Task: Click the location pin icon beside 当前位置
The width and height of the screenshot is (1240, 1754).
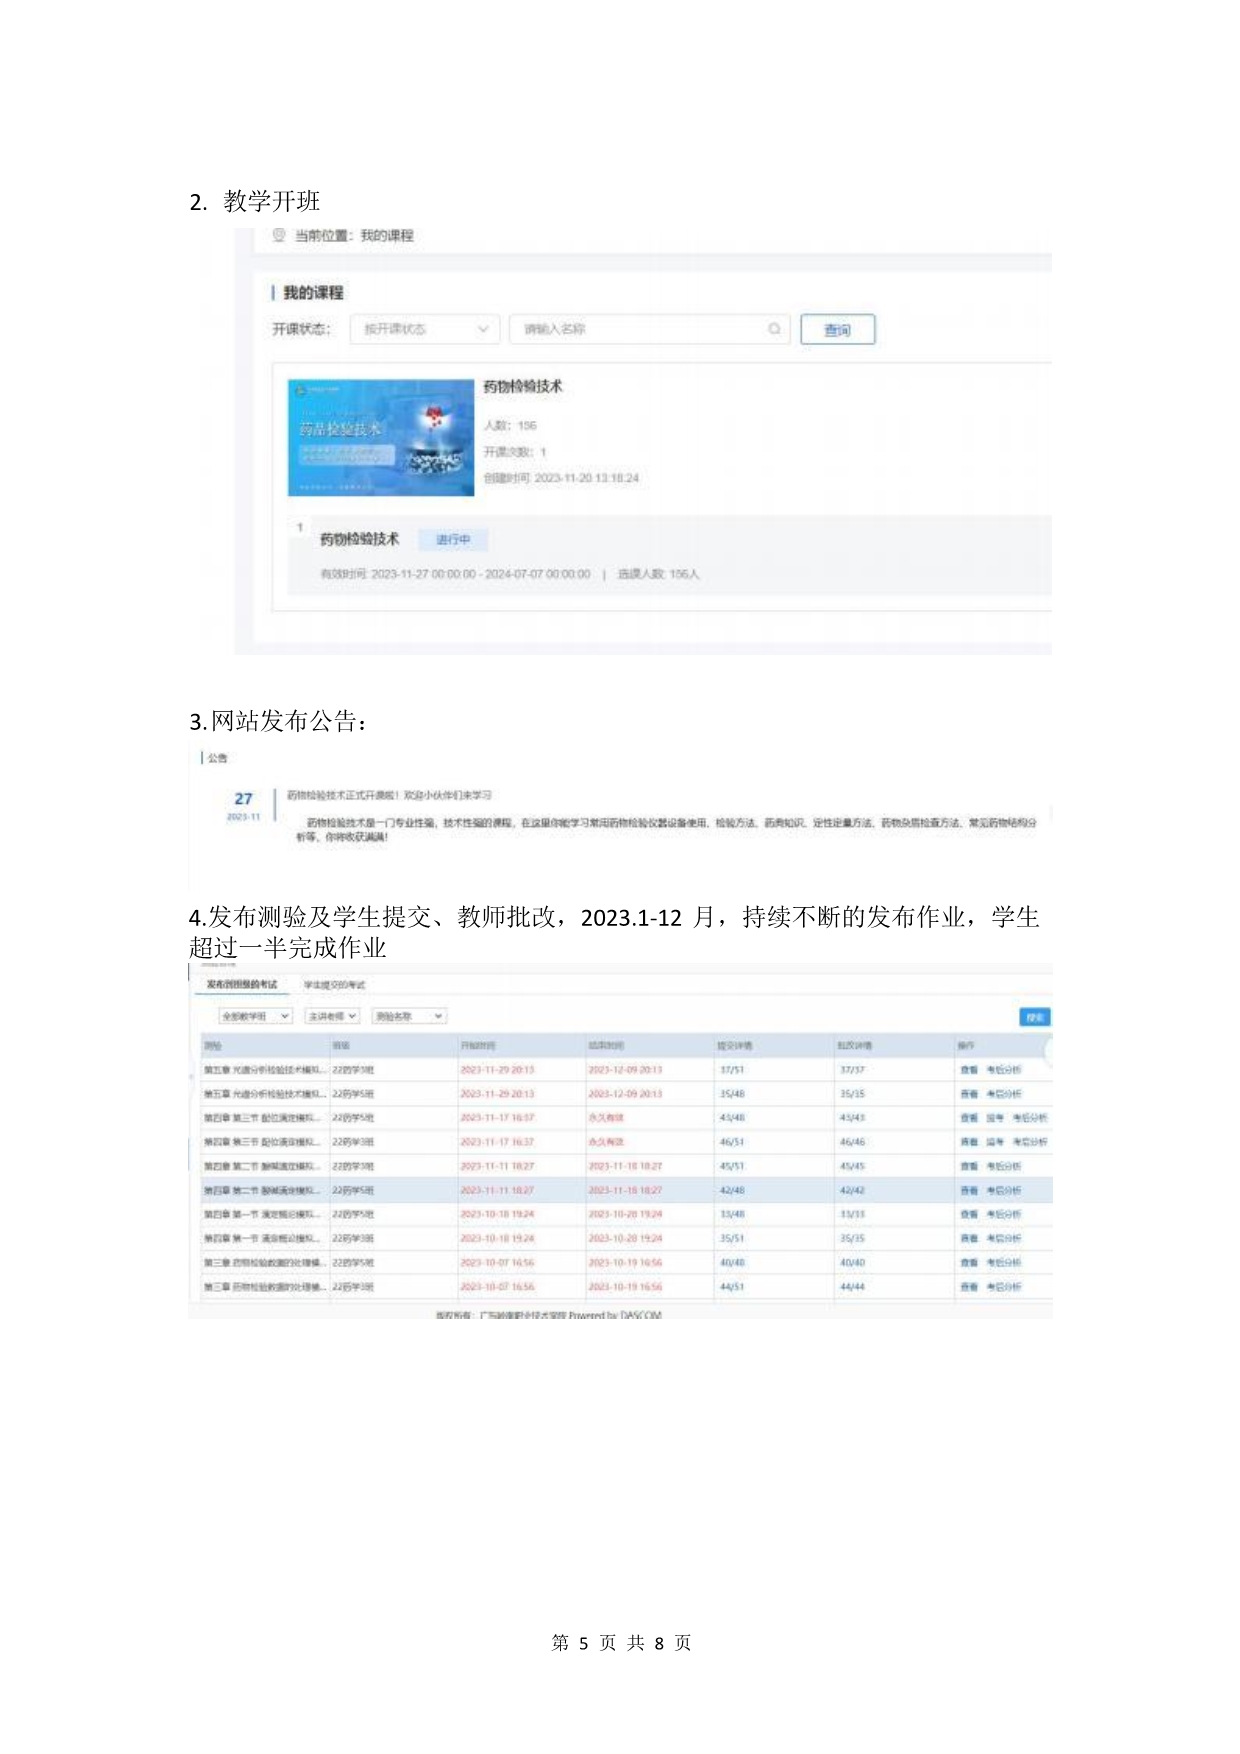Action: pos(279,235)
